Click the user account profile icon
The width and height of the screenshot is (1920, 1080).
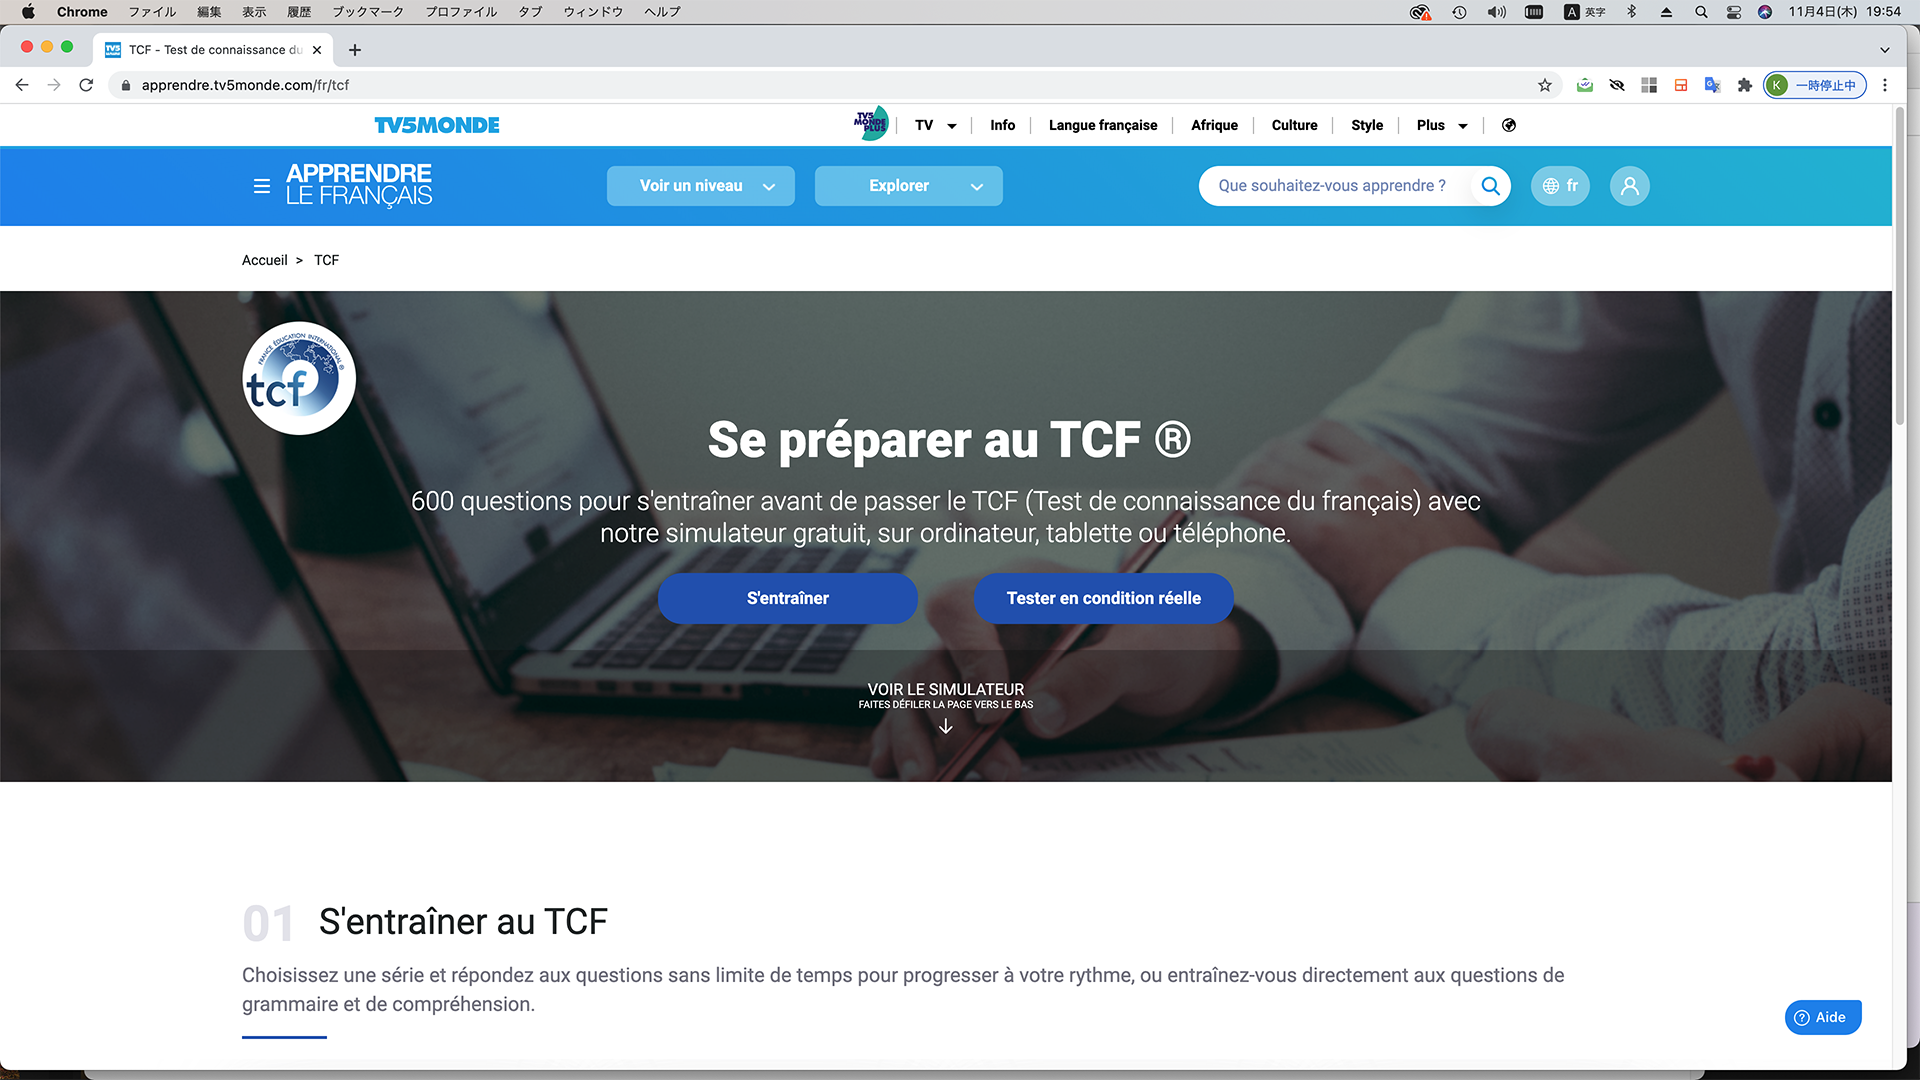[x=1630, y=186]
